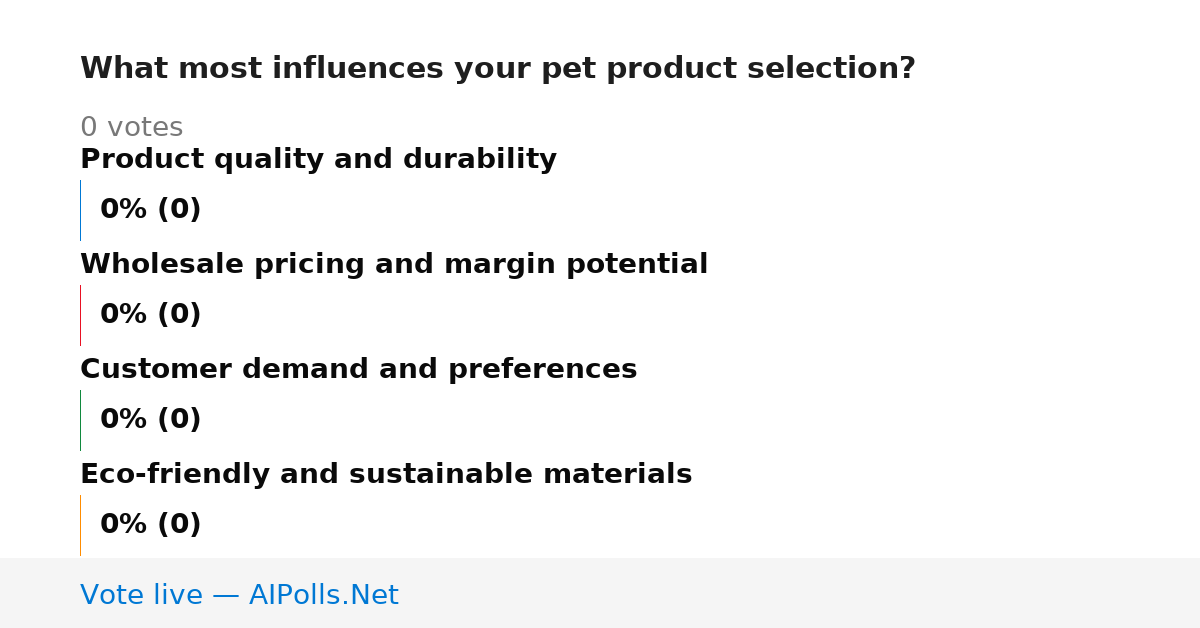Click the 0% (0) result under Eco-friendly
1200x628 pixels.
[x=150, y=525]
